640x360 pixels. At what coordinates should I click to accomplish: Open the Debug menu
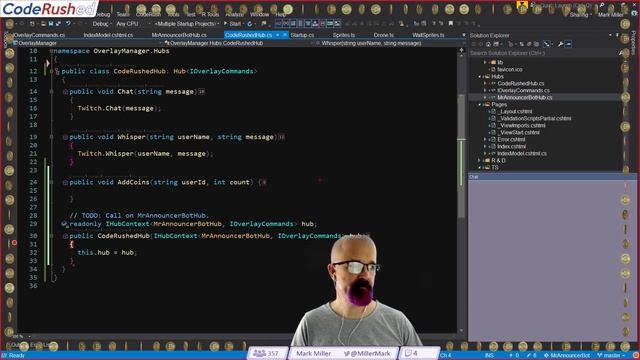tap(102, 14)
